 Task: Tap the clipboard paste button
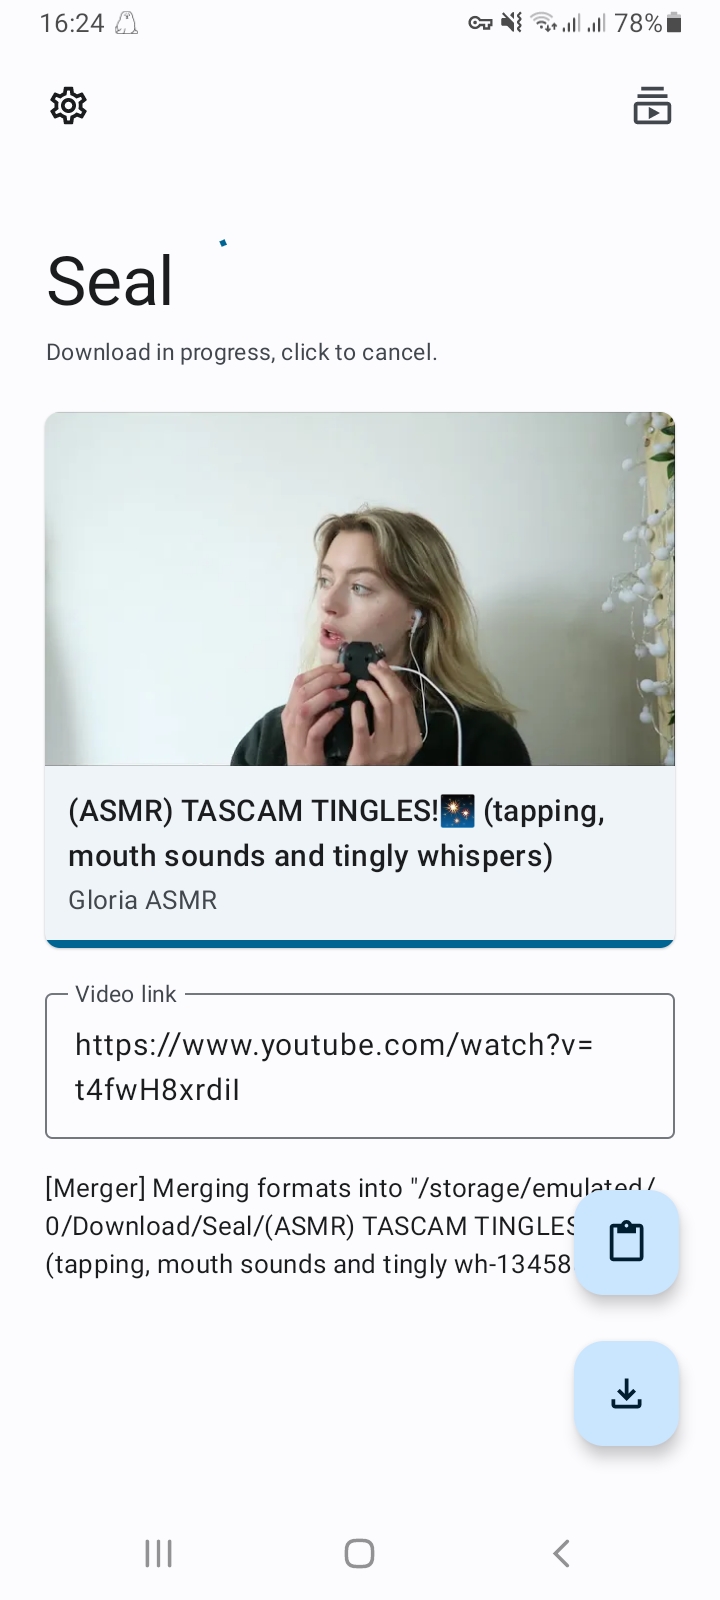pos(627,1242)
